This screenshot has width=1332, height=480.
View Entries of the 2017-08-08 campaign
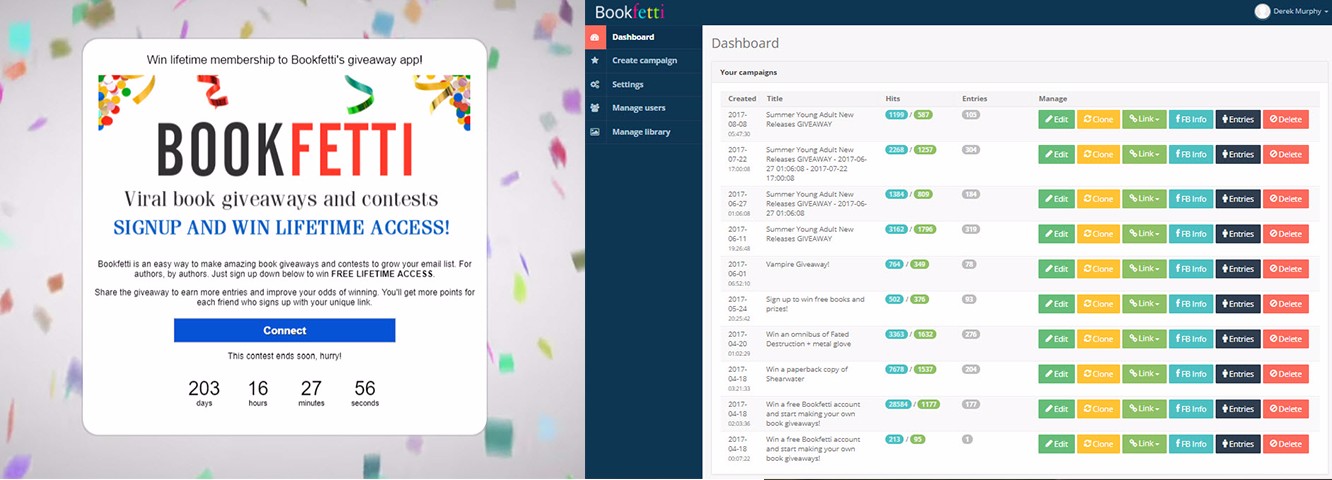pyautogui.click(x=1237, y=119)
